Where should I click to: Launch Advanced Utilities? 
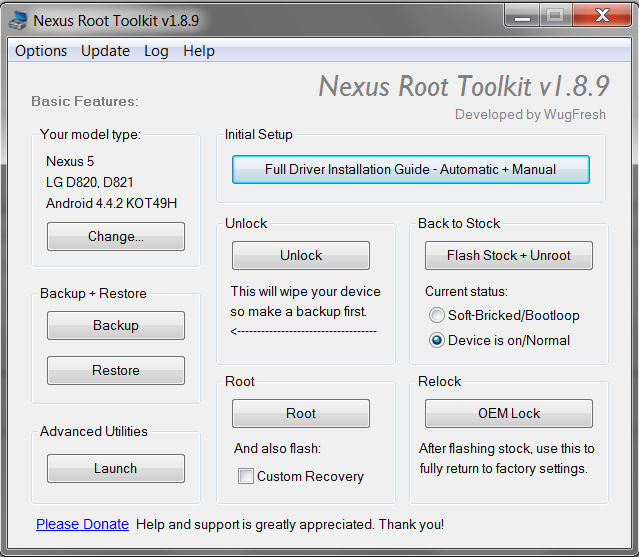click(116, 469)
